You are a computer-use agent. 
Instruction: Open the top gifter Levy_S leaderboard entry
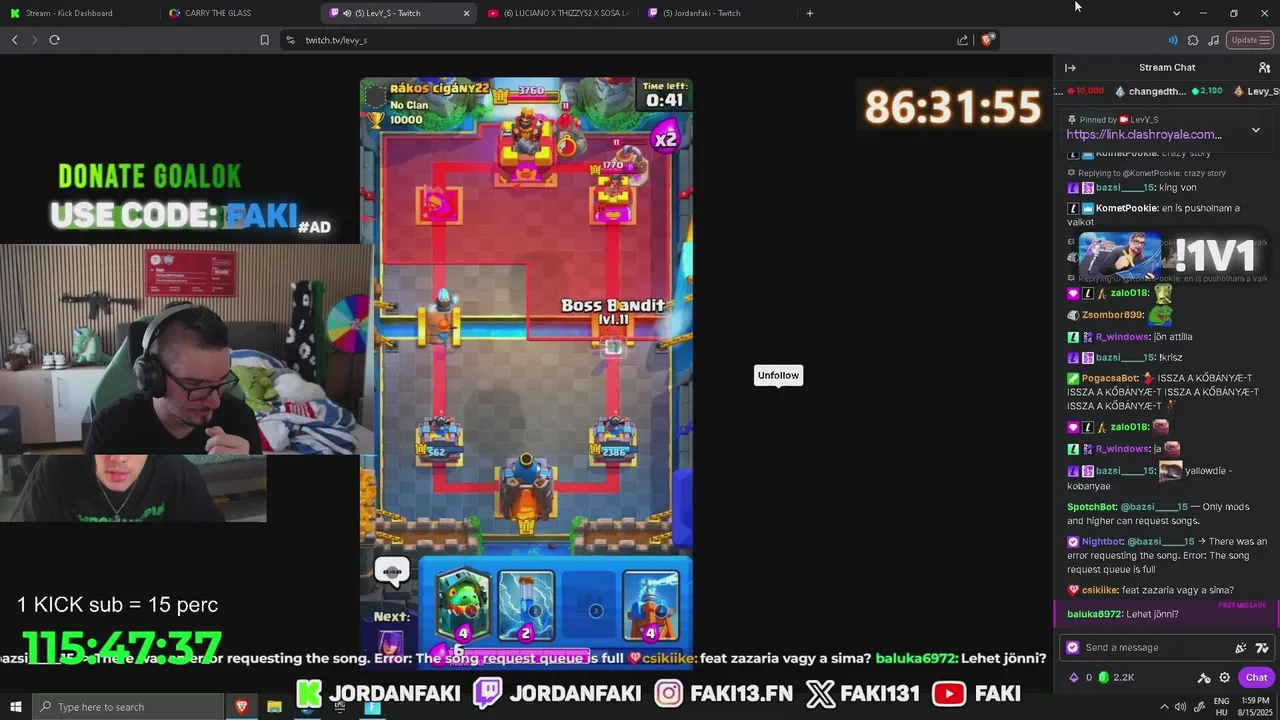1257,91
